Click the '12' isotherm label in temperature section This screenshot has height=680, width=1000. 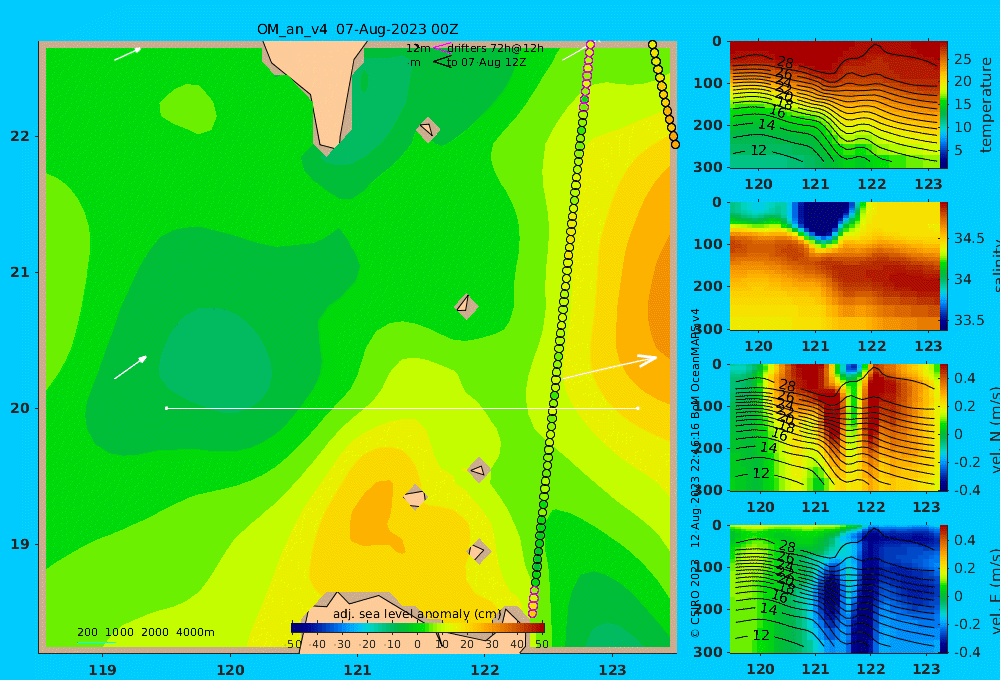click(758, 151)
